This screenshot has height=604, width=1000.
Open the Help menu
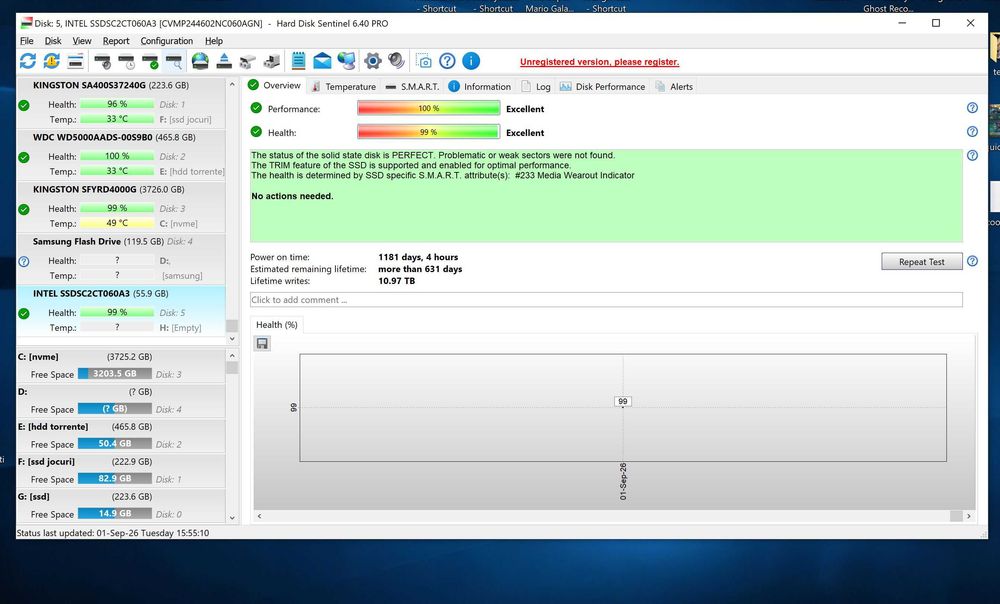tap(214, 41)
